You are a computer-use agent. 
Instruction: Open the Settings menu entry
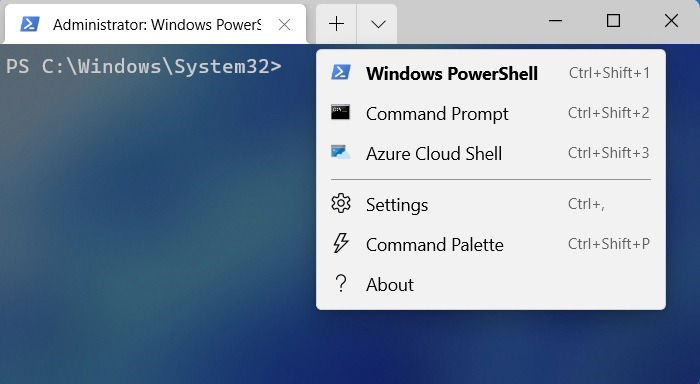[491, 205]
